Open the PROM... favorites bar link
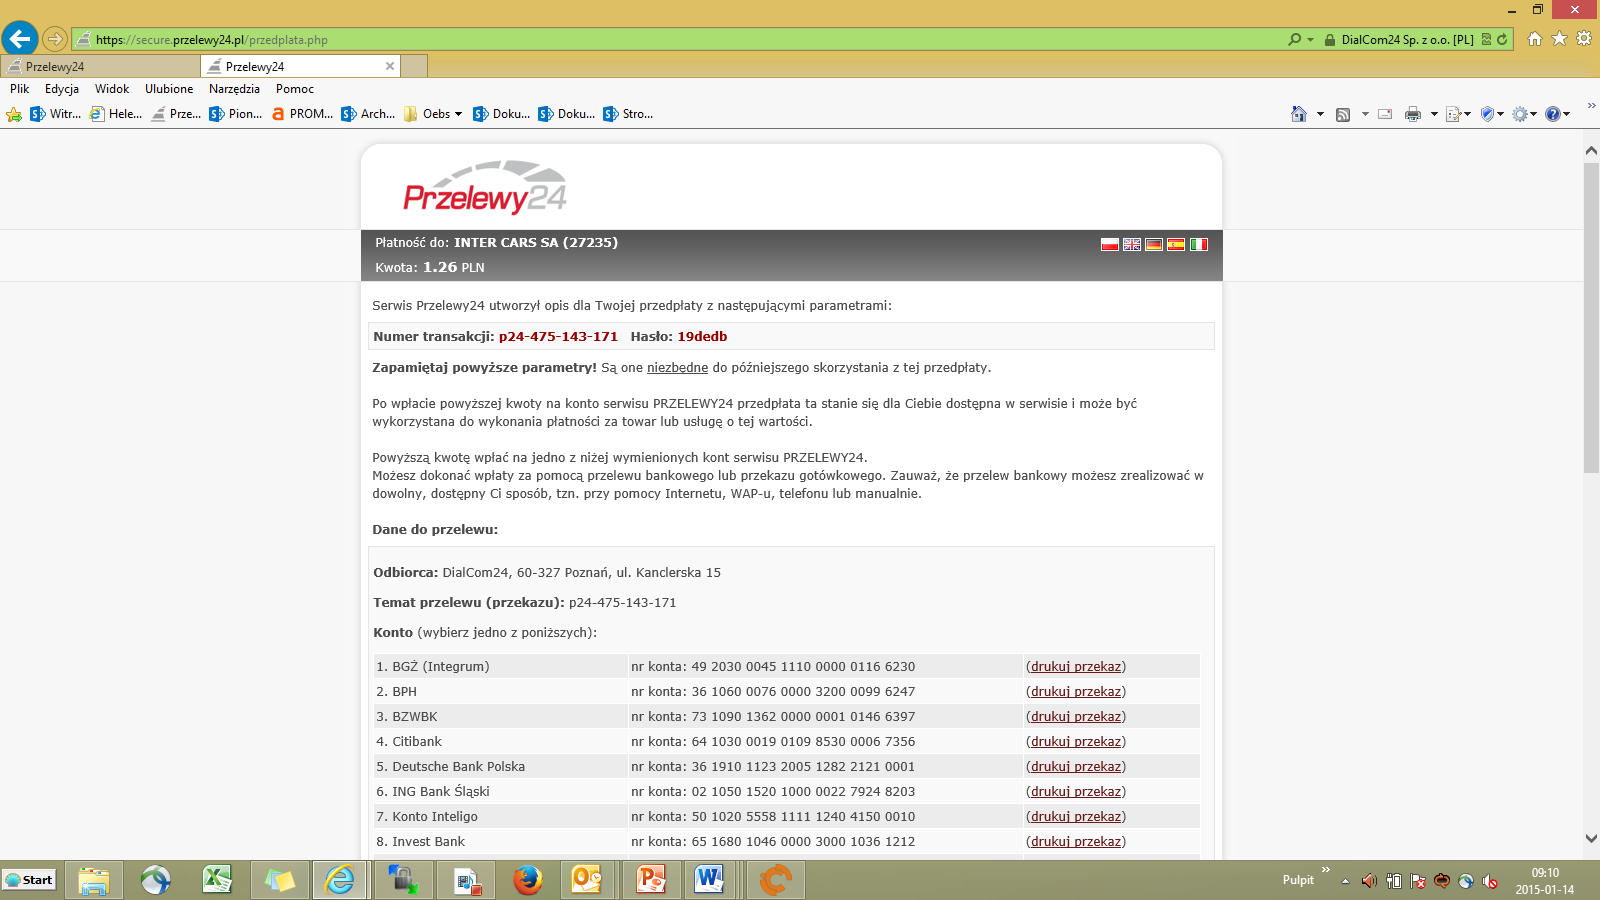 coord(302,114)
